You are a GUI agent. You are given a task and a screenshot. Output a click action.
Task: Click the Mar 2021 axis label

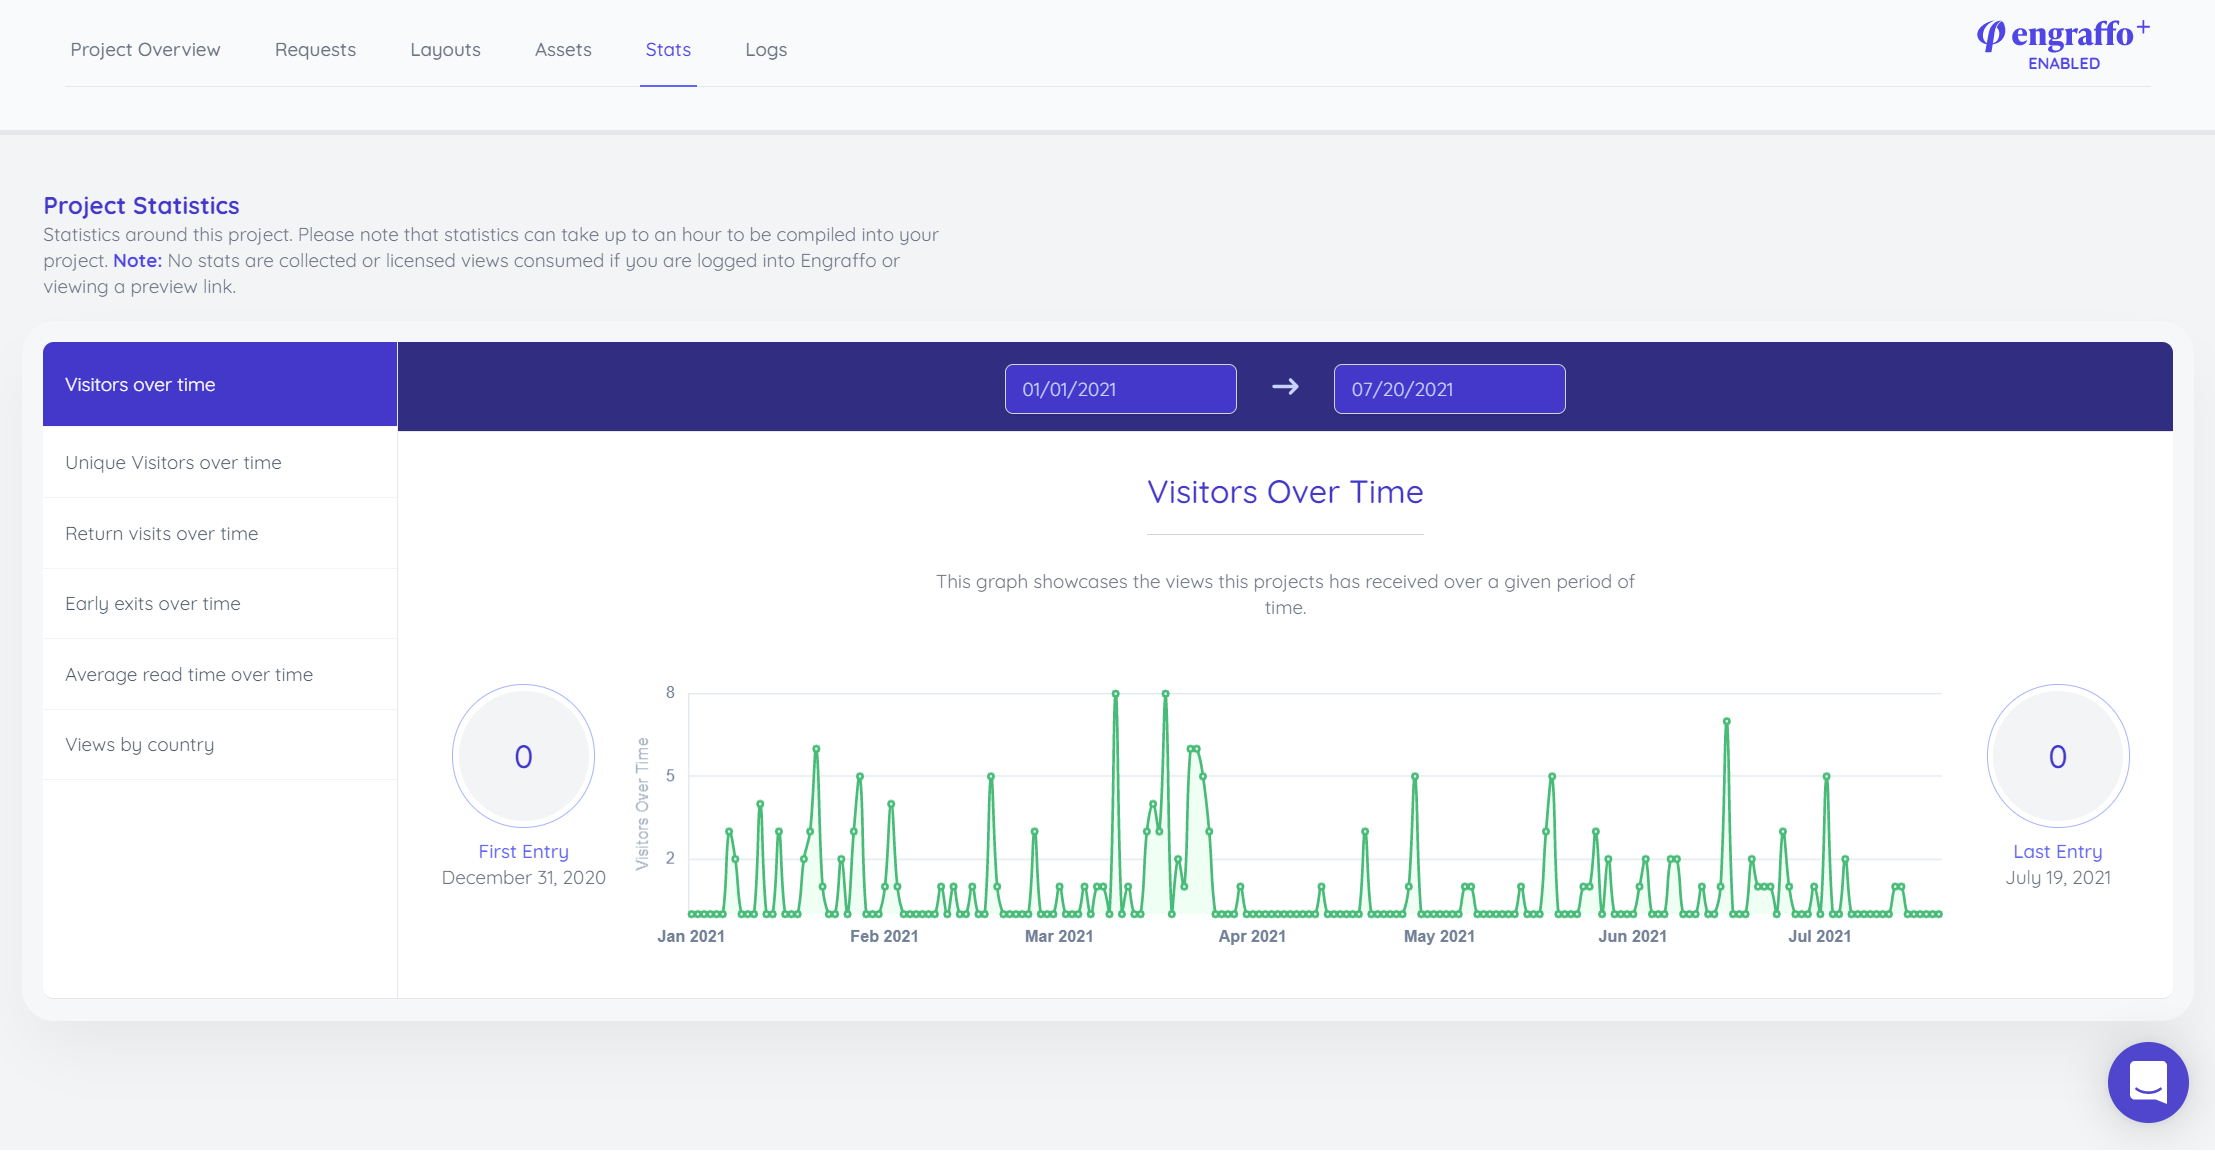click(x=1059, y=937)
